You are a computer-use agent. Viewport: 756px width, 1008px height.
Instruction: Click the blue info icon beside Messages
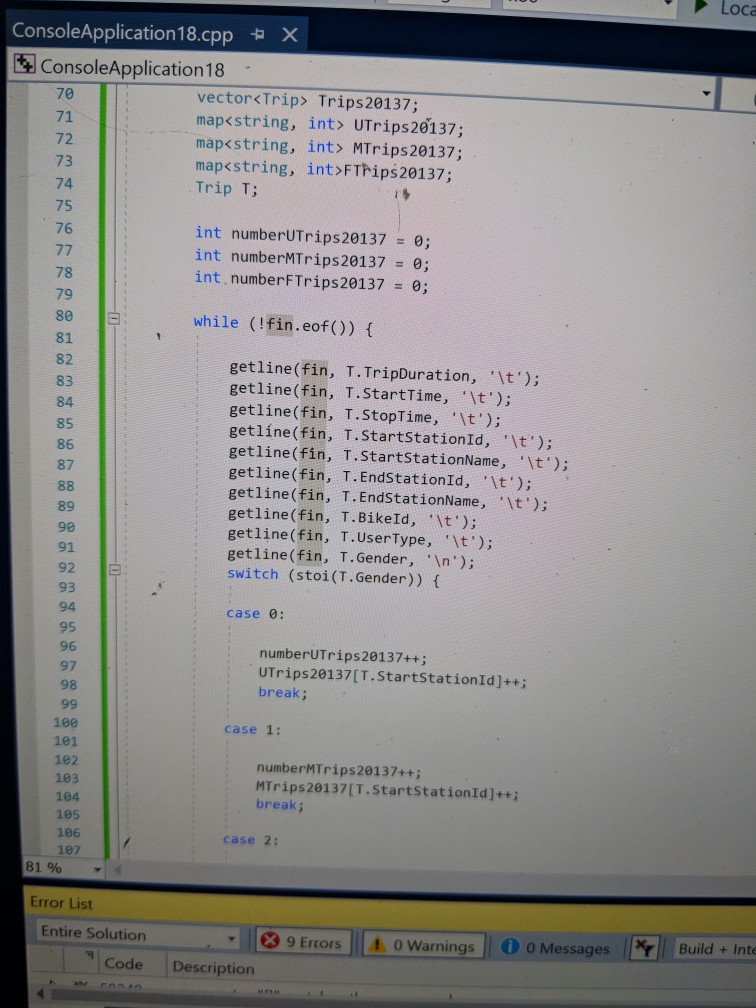pos(509,946)
